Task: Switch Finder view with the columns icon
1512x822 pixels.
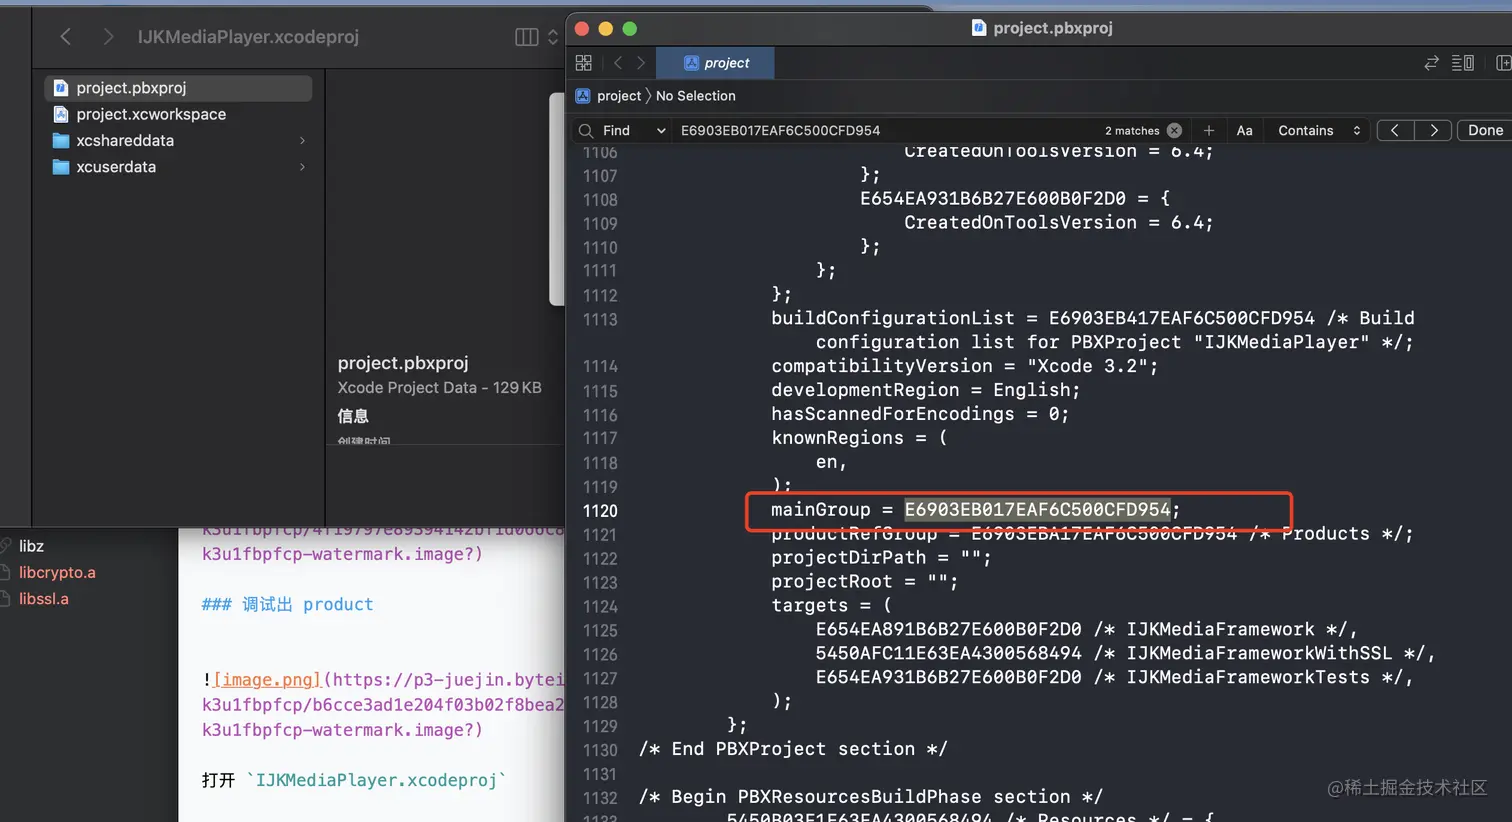Action: pos(527,37)
